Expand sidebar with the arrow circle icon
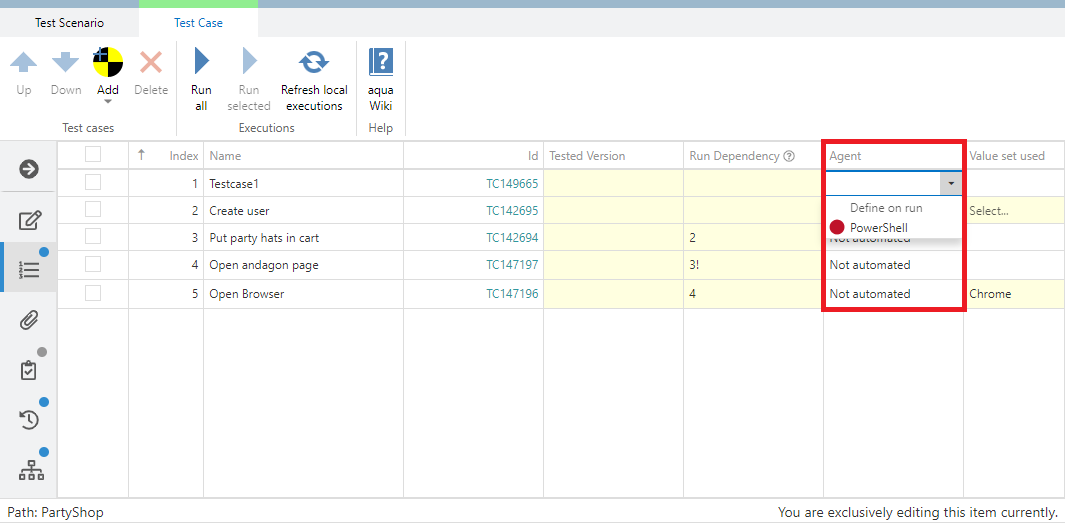1065x524 pixels. [29, 169]
